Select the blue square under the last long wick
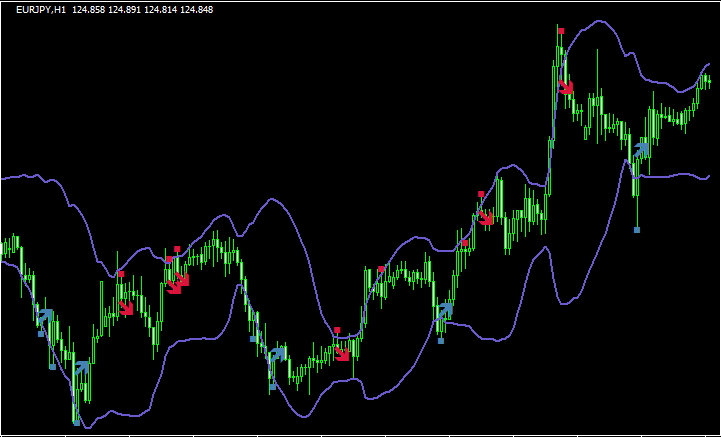This screenshot has height=437, width=721. [x=637, y=229]
